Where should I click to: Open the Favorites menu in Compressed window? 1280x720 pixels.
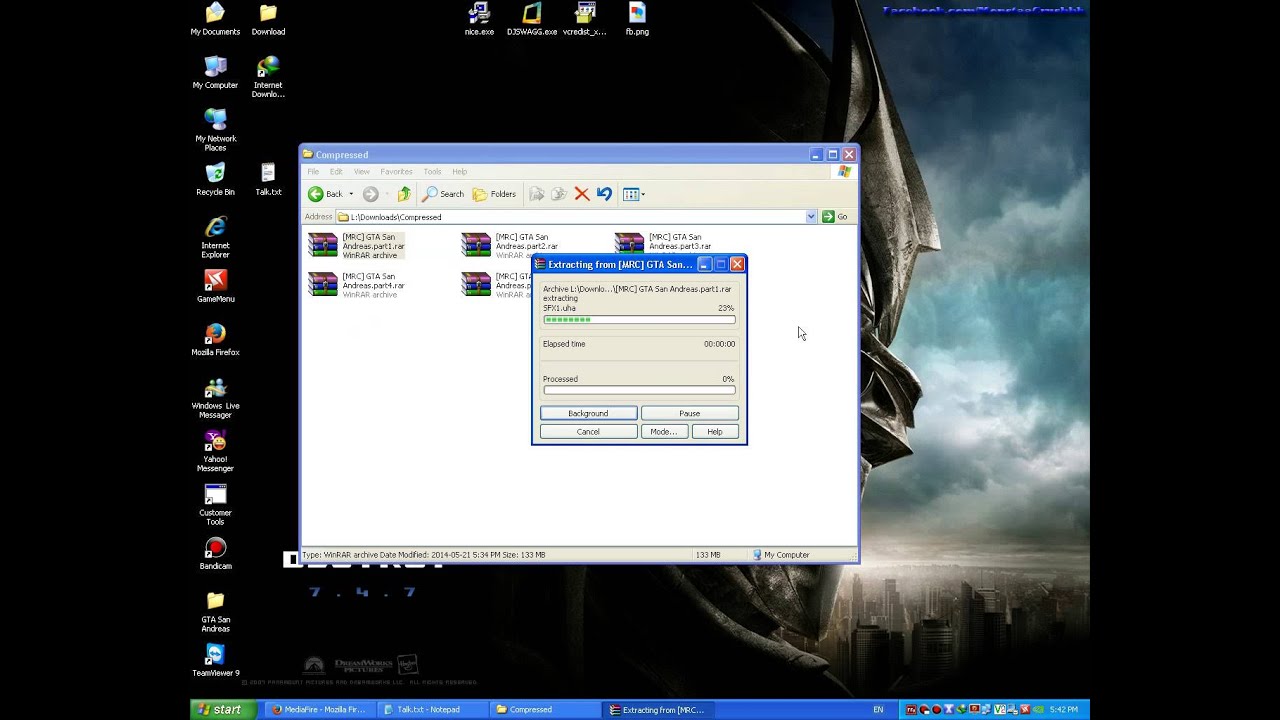point(396,172)
